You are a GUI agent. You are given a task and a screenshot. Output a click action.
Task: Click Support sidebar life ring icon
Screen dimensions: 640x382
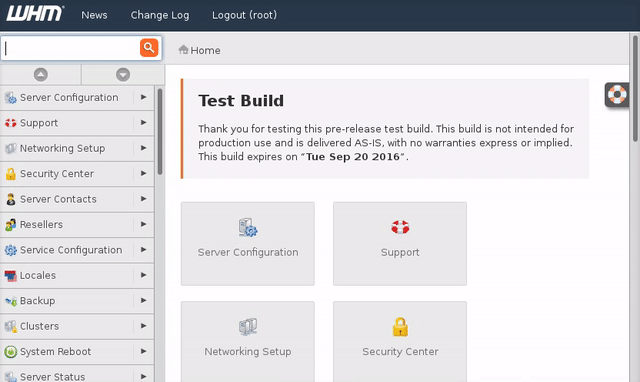click(x=11, y=123)
